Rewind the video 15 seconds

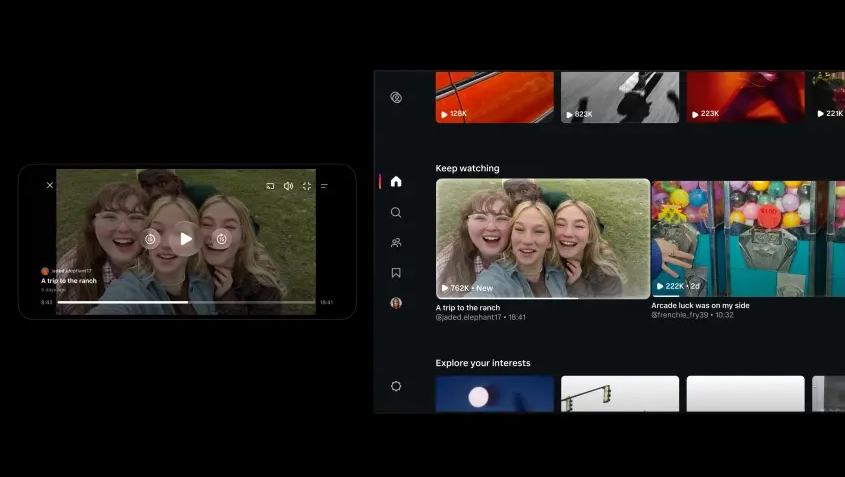pyautogui.click(x=150, y=239)
